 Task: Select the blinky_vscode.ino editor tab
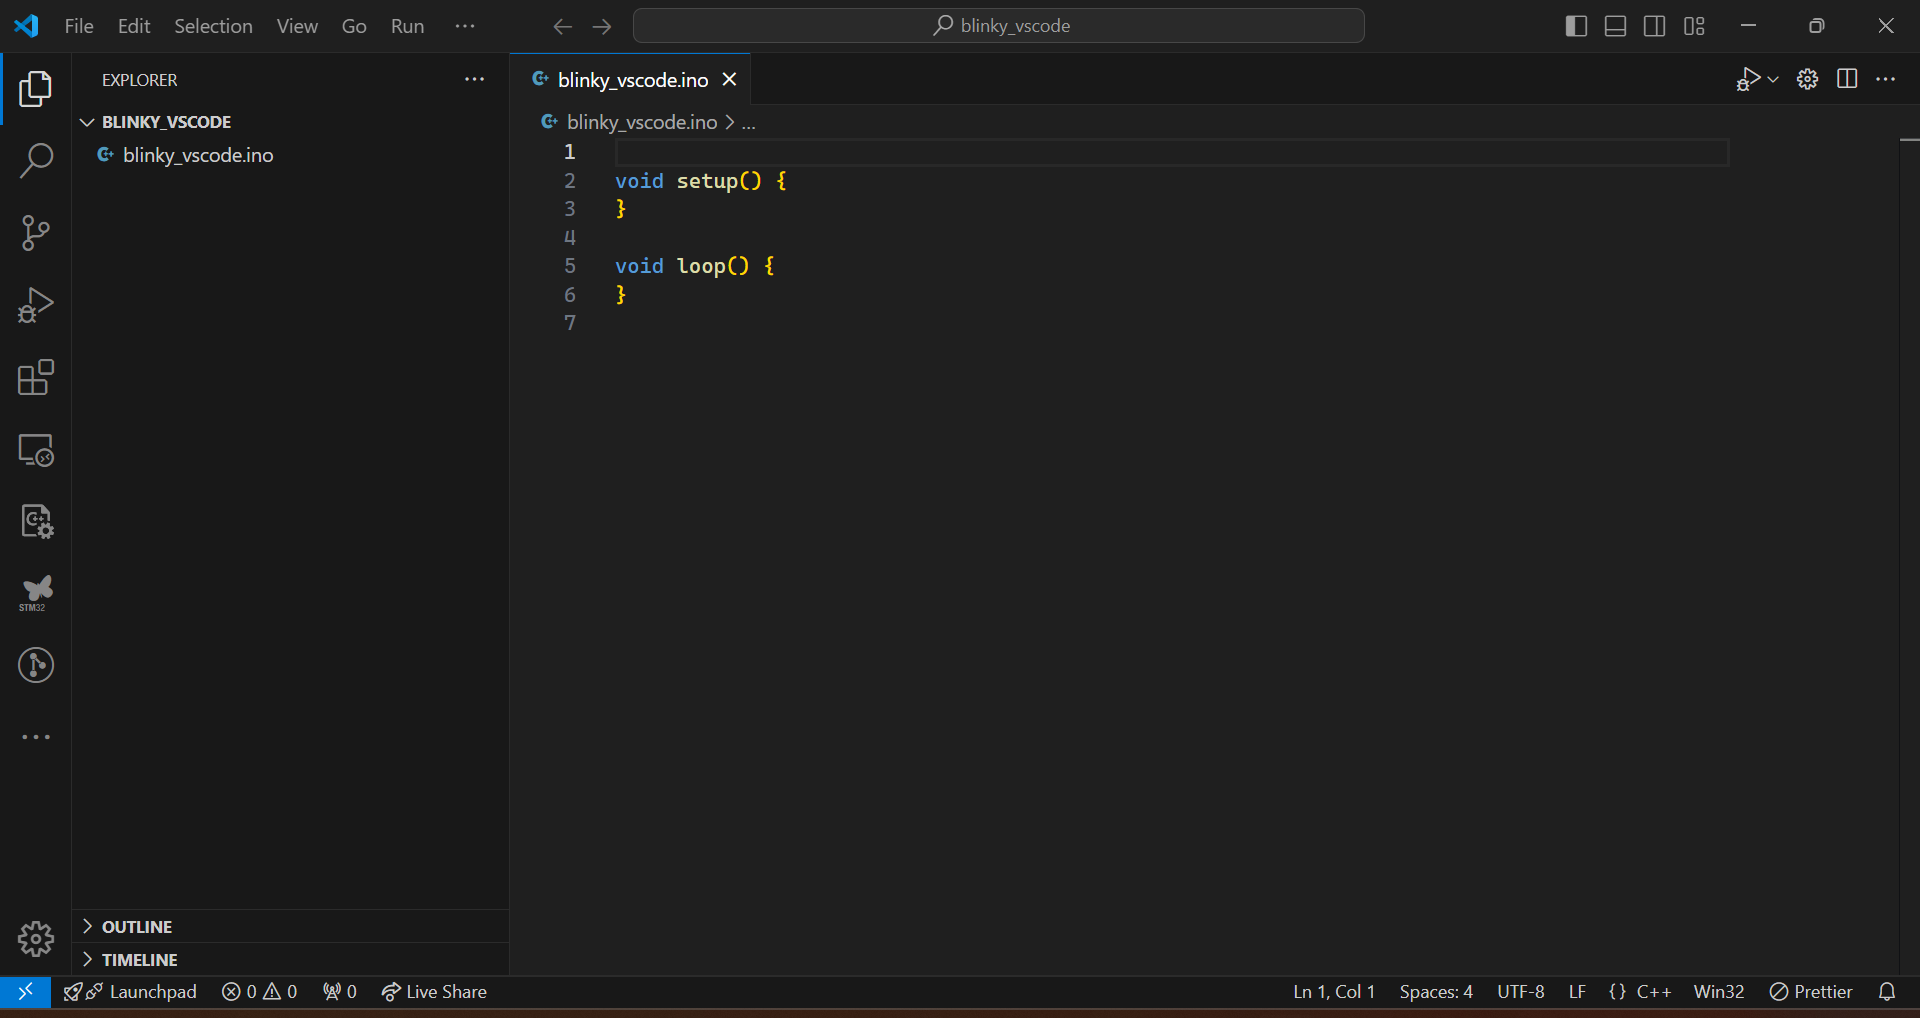(632, 80)
